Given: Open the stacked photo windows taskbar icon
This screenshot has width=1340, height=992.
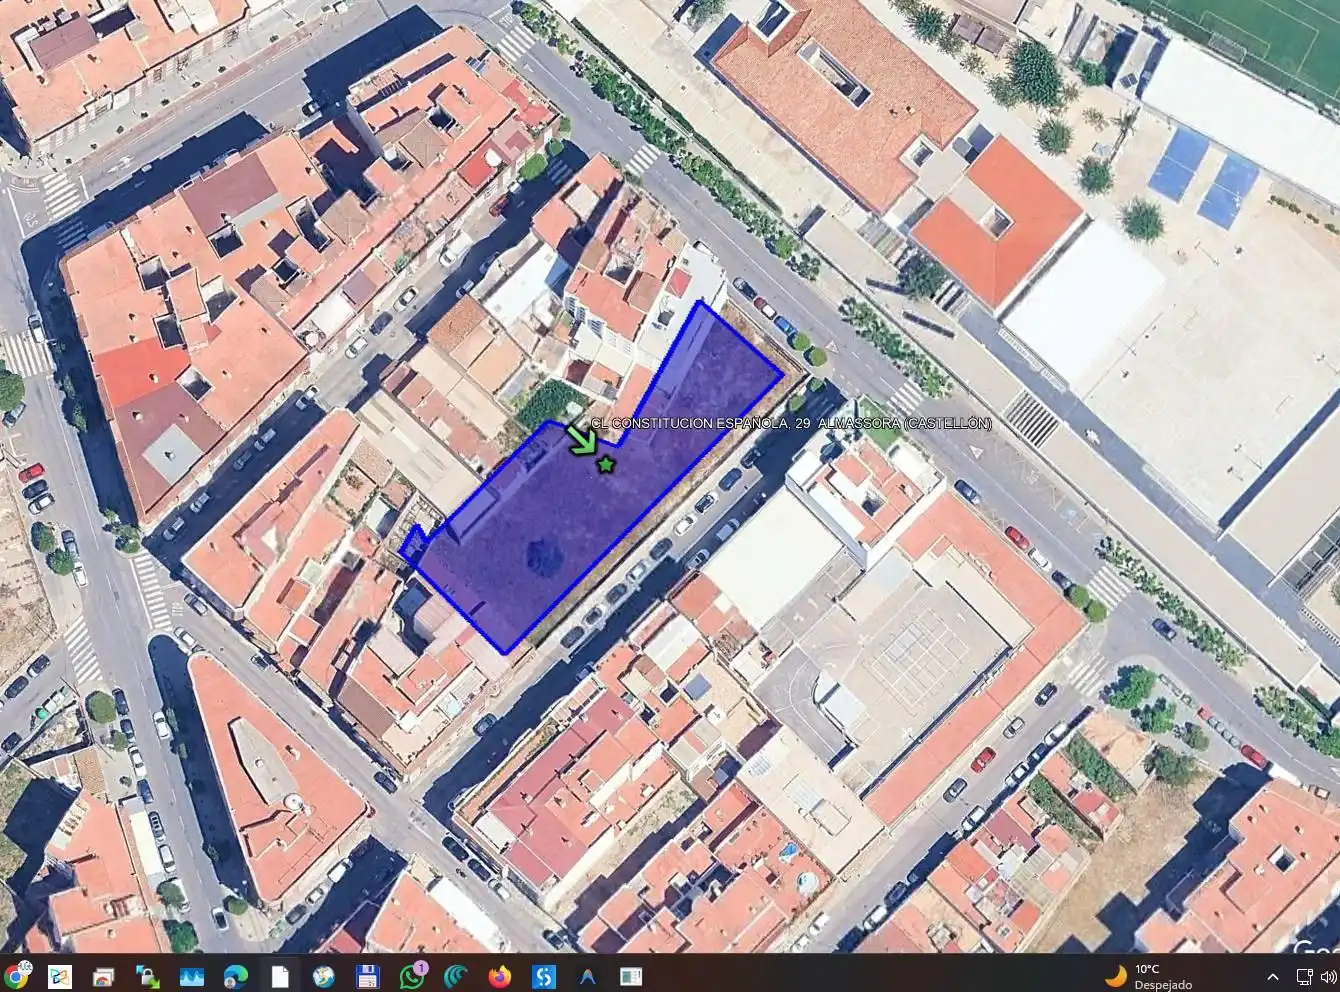Looking at the screenshot, I should (104, 976).
